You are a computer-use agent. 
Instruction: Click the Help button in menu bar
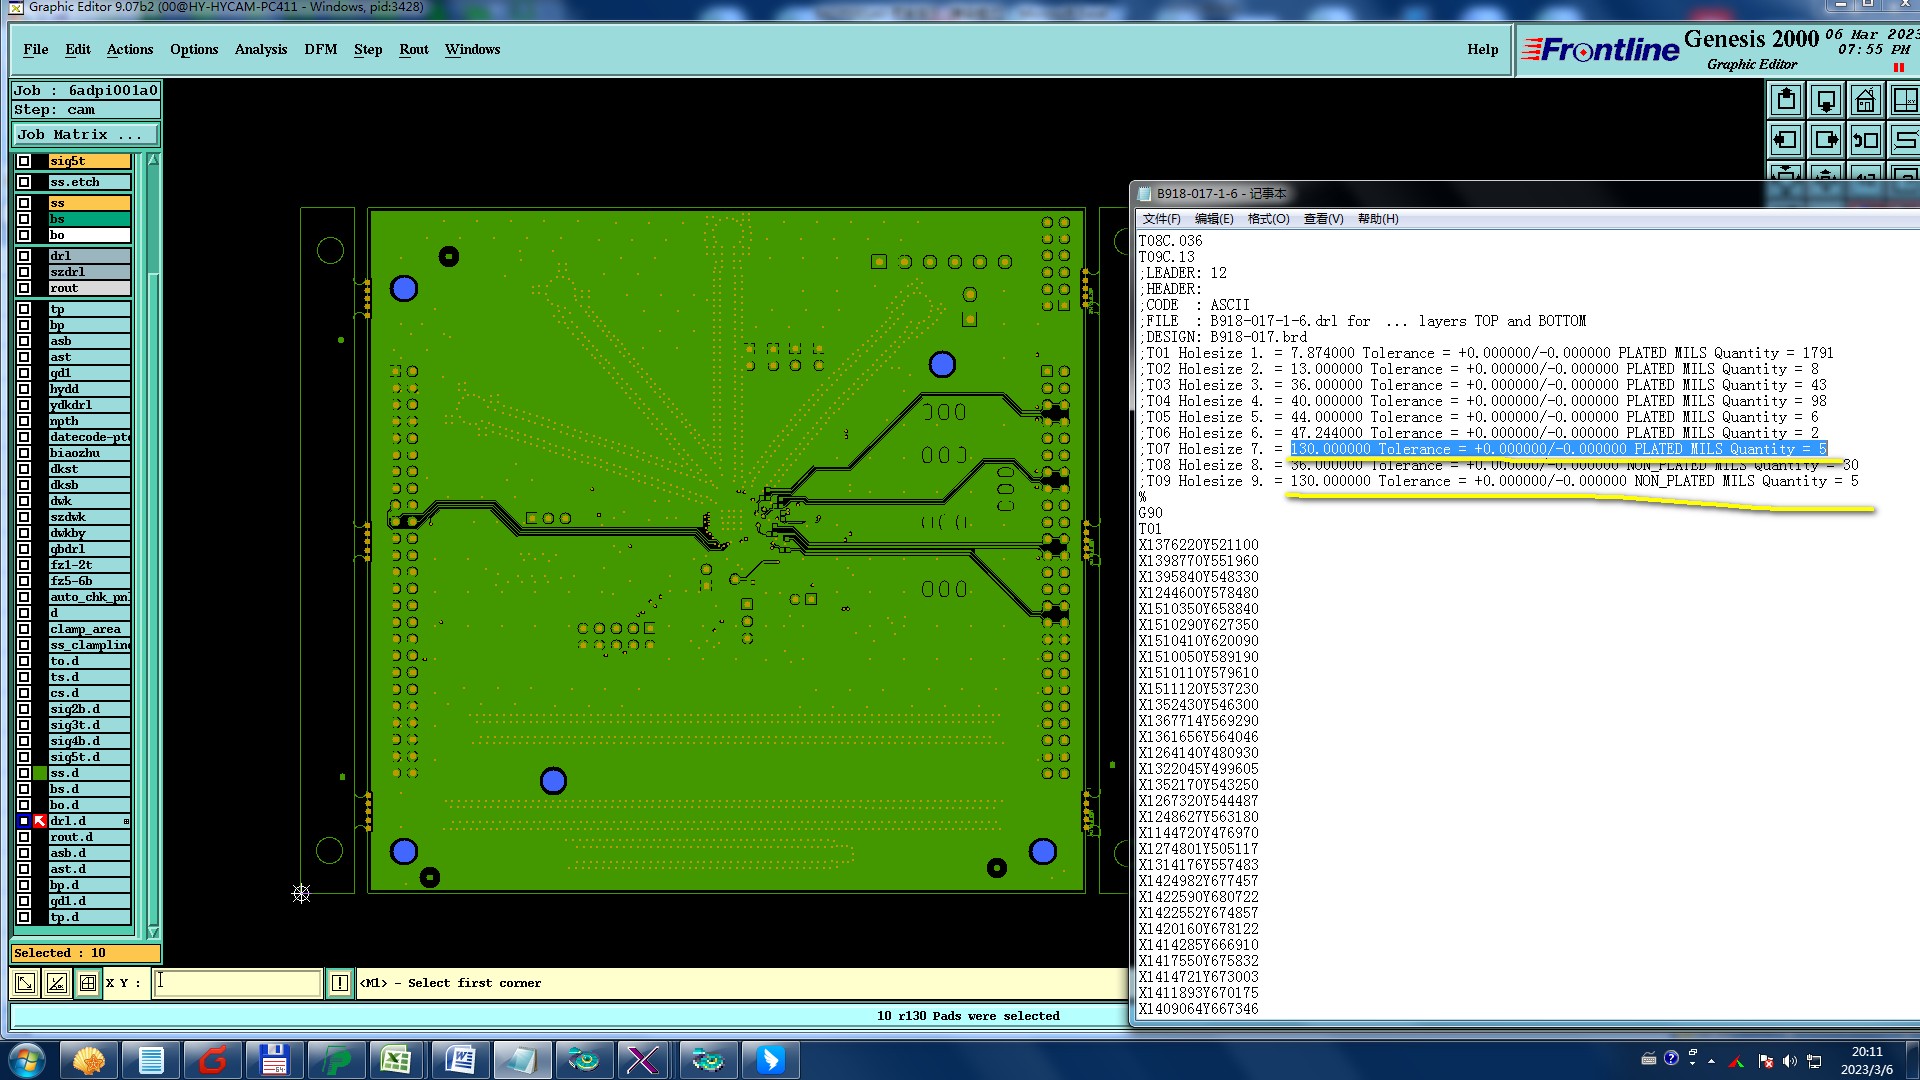1482,49
